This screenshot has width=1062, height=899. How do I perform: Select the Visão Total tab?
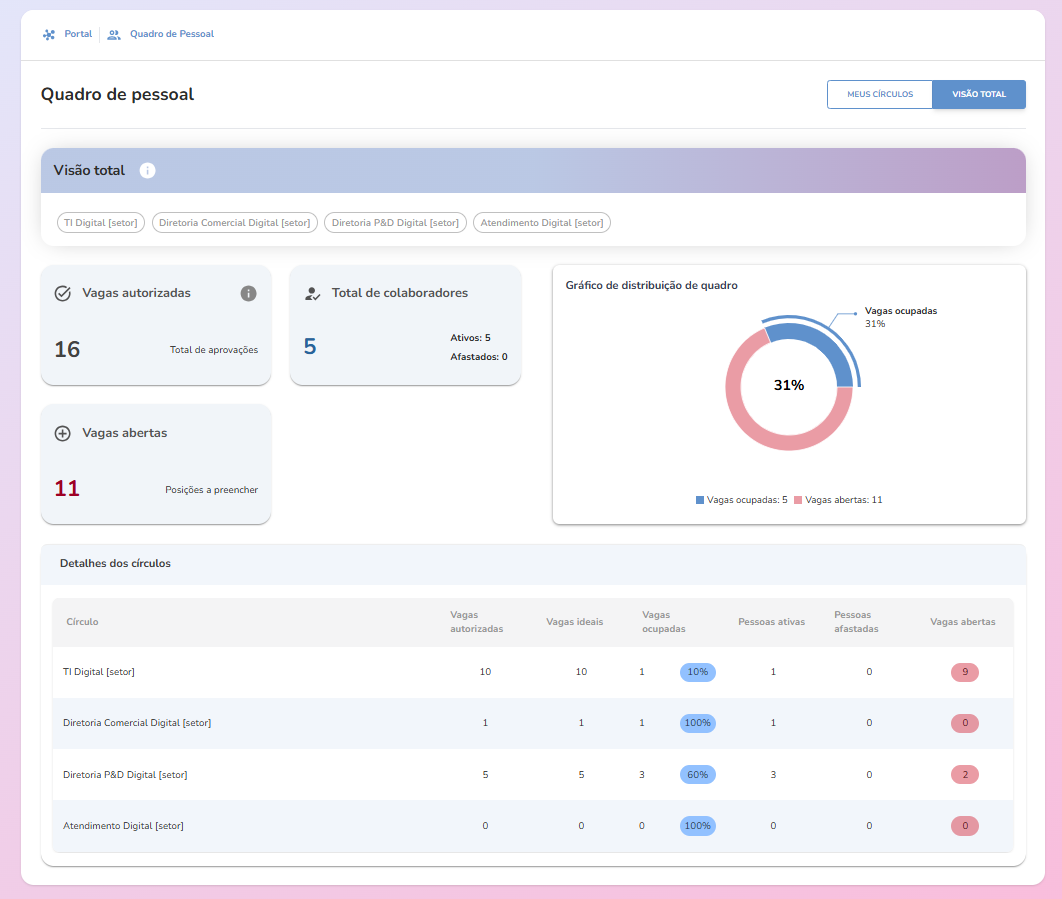tap(979, 94)
